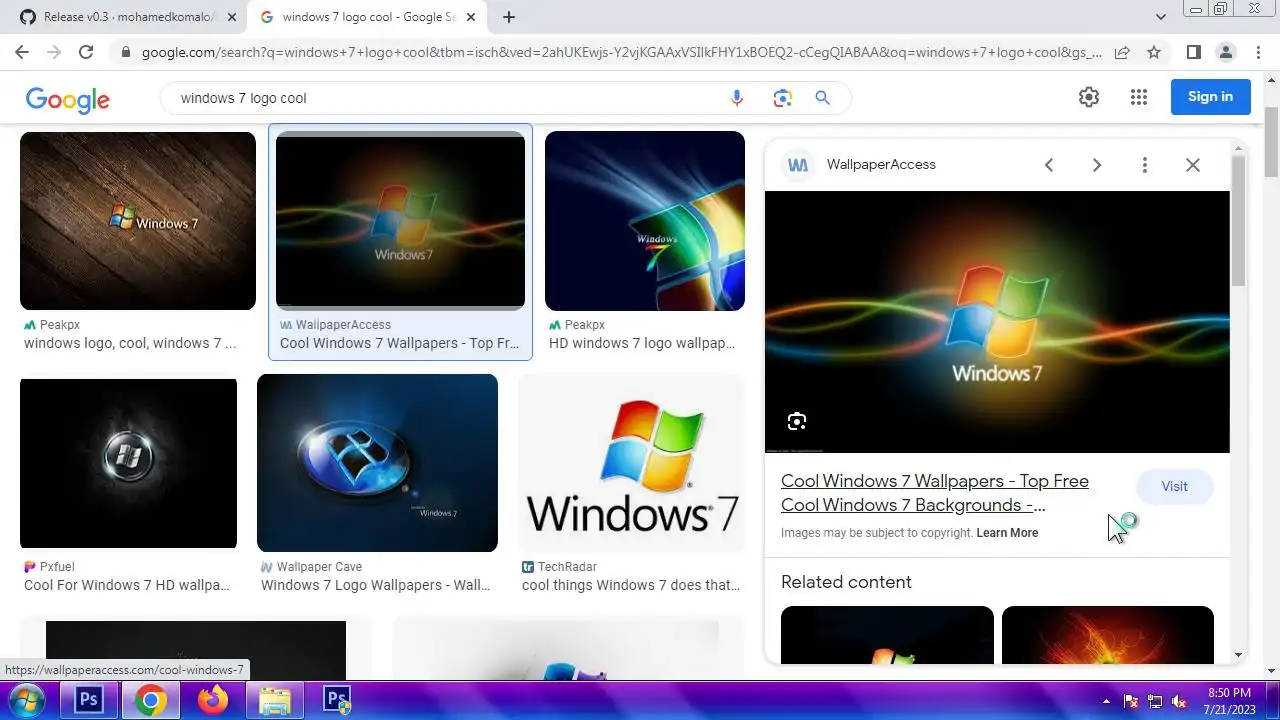This screenshot has width=1280, height=720.
Task: Share this page icon in address bar
Action: tap(1122, 52)
